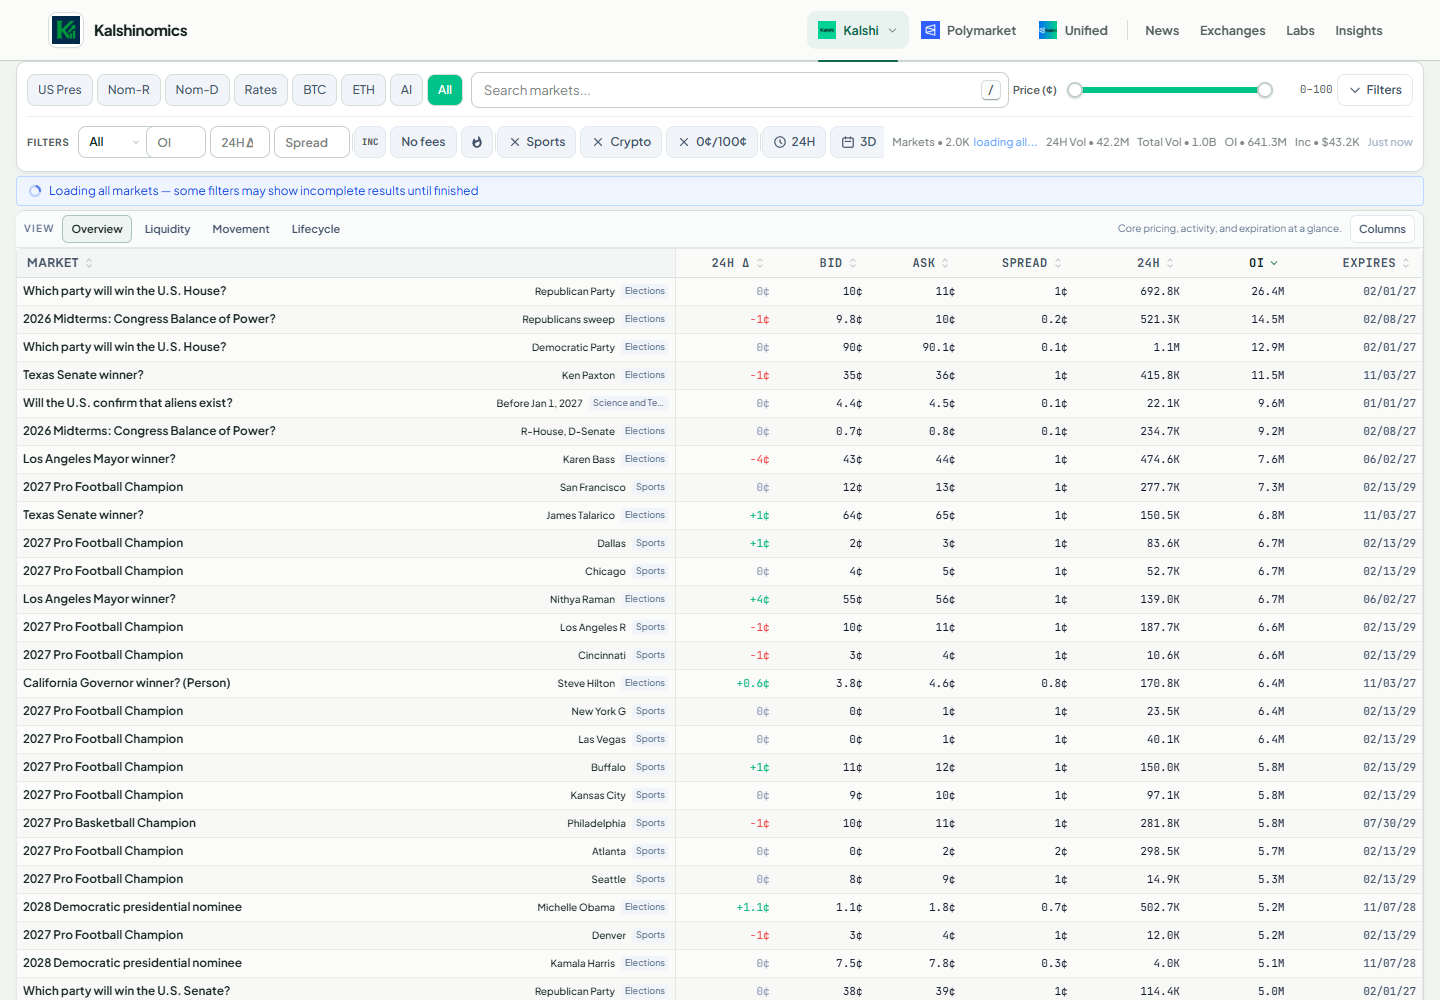Sort by the 24H volume column header
The width and height of the screenshot is (1440, 1000).
(x=1155, y=263)
